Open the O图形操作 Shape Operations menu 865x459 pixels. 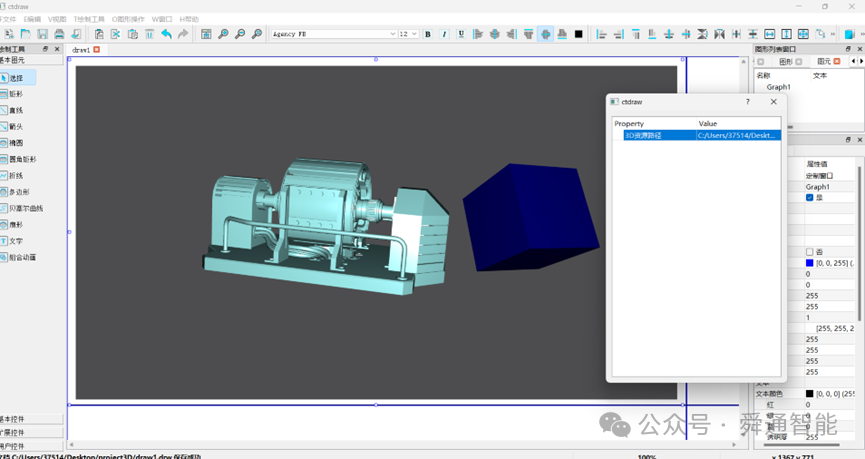[129, 19]
